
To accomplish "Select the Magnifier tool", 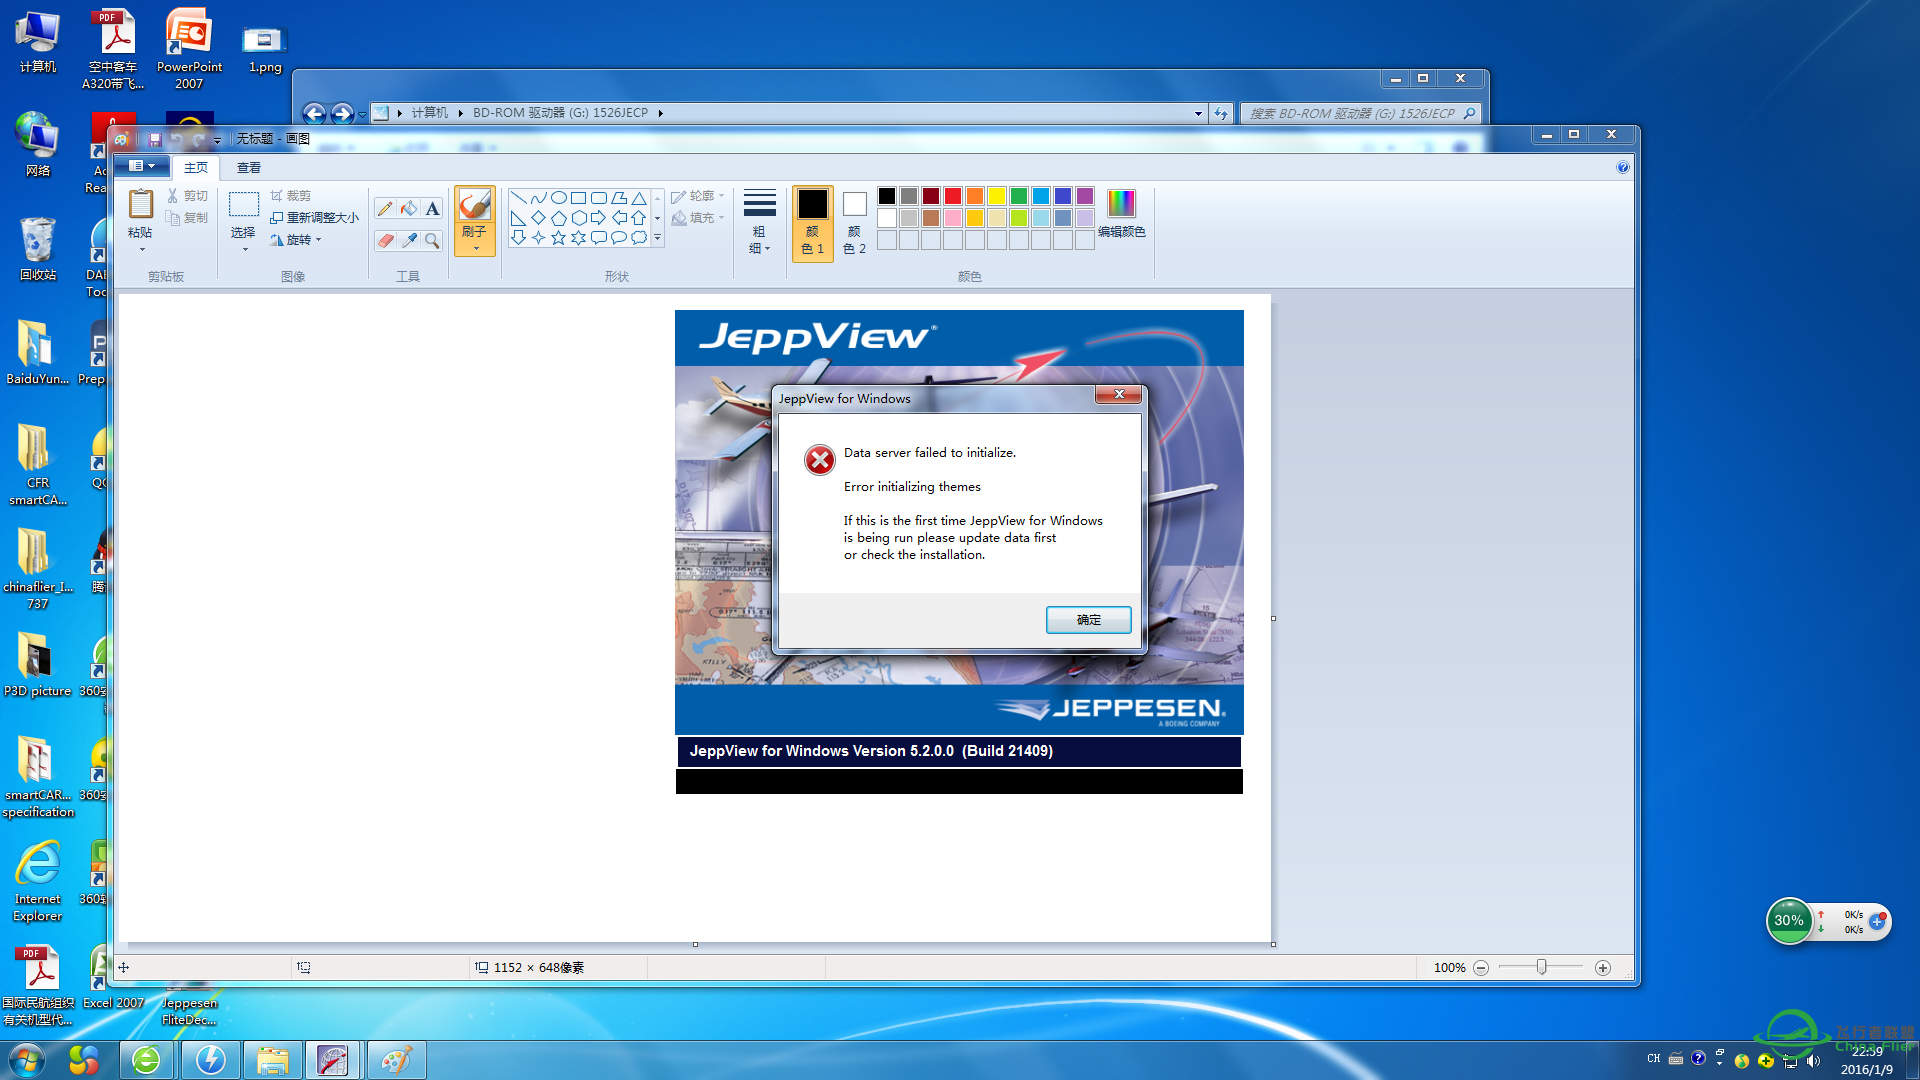I will click(432, 241).
